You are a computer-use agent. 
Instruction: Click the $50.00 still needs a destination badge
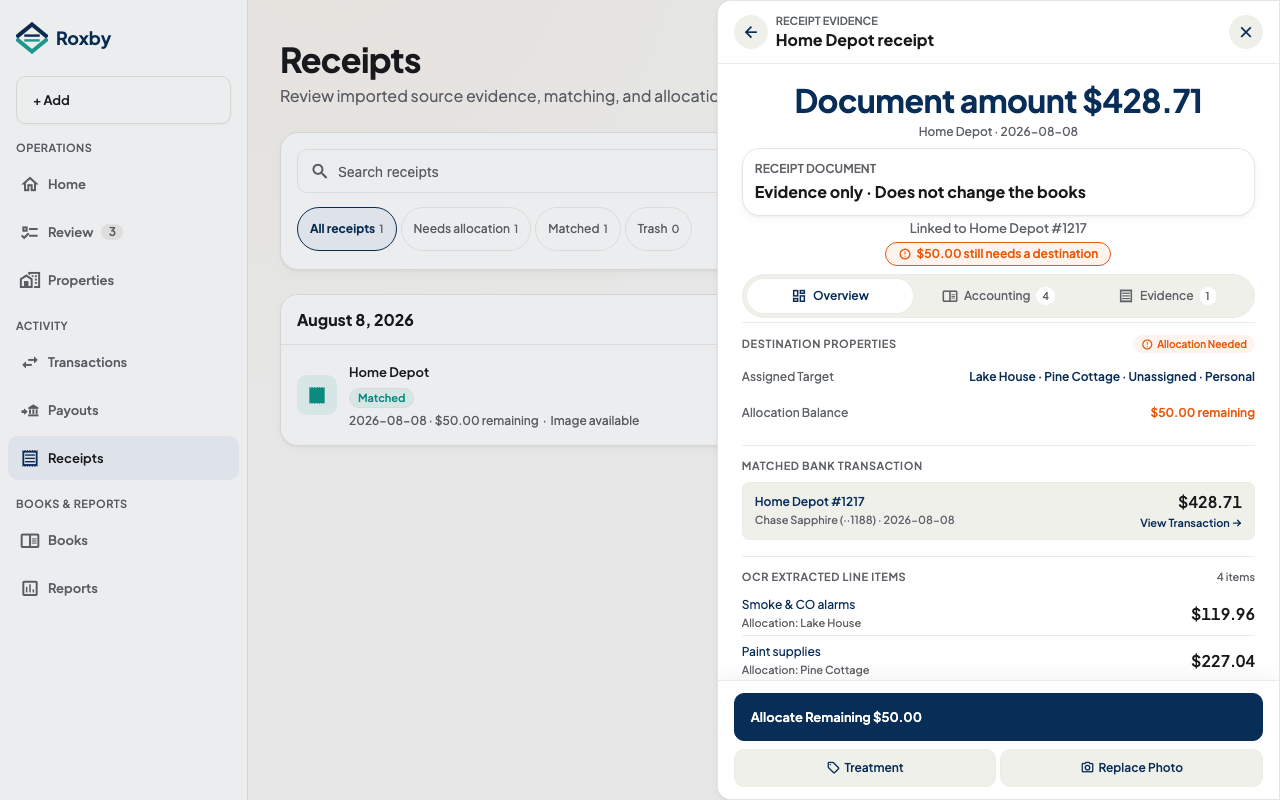point(998,254)
